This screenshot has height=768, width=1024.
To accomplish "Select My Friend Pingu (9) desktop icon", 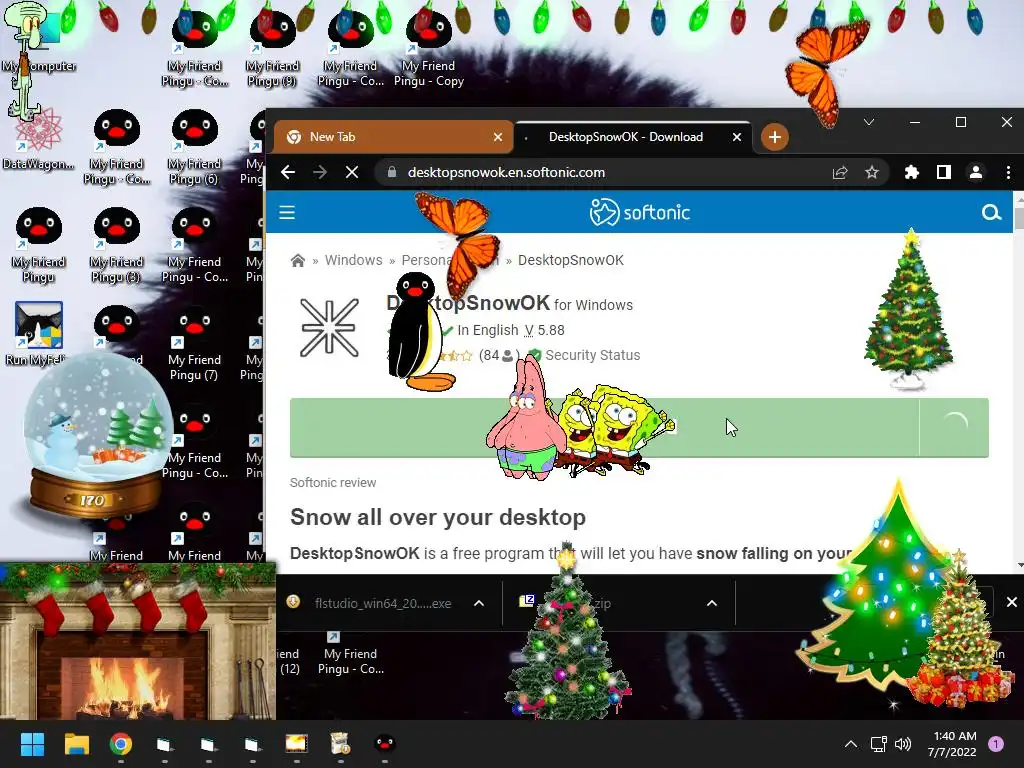I will click(272, 49).
